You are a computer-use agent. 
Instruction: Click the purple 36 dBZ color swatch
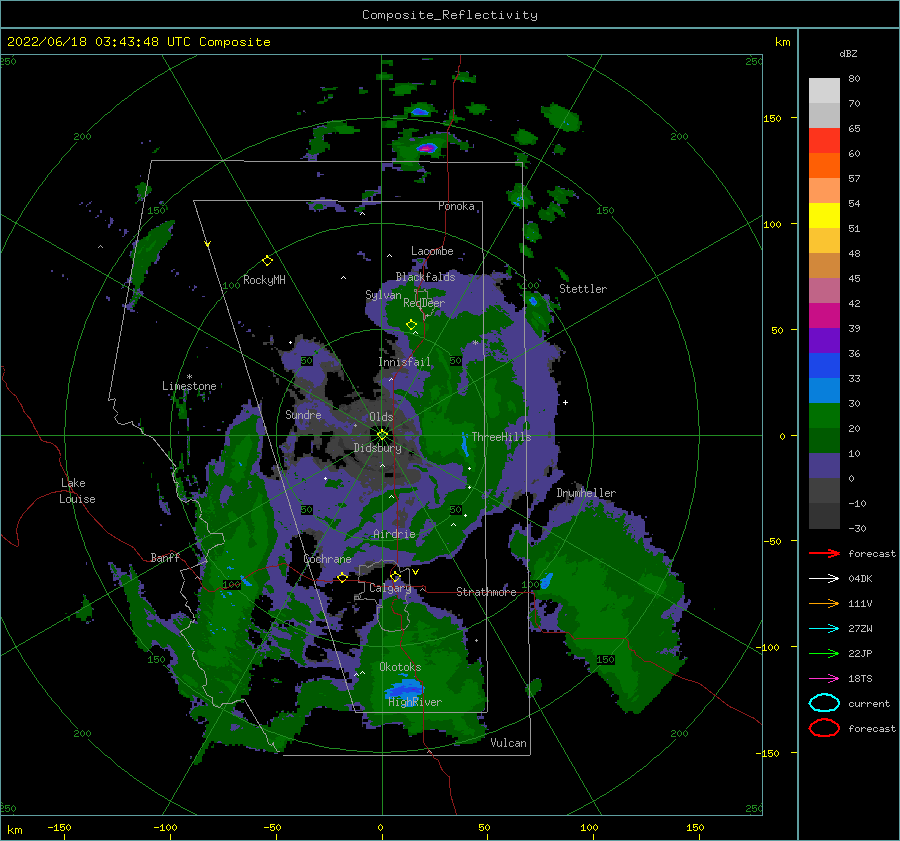[x=824, y=340]
